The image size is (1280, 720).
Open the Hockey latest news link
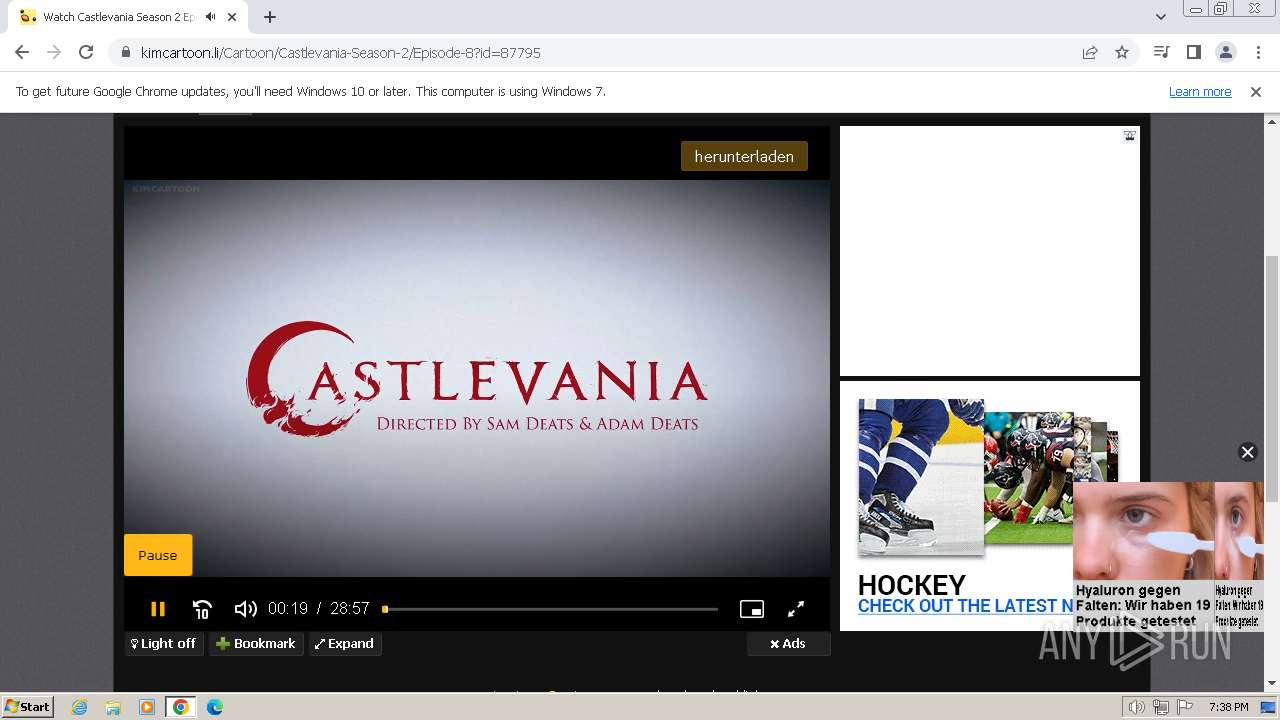click(x=965, y=605)
